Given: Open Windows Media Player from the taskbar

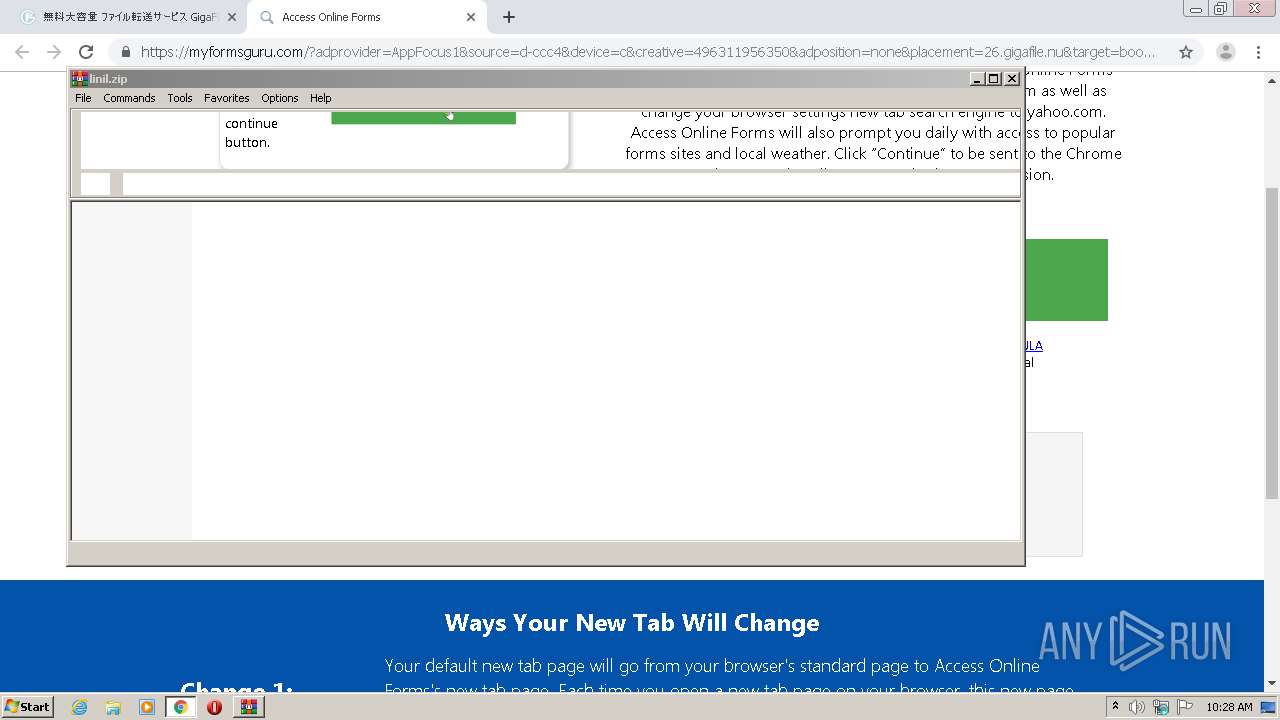Looking at the screenshot, I should (147, 707).
